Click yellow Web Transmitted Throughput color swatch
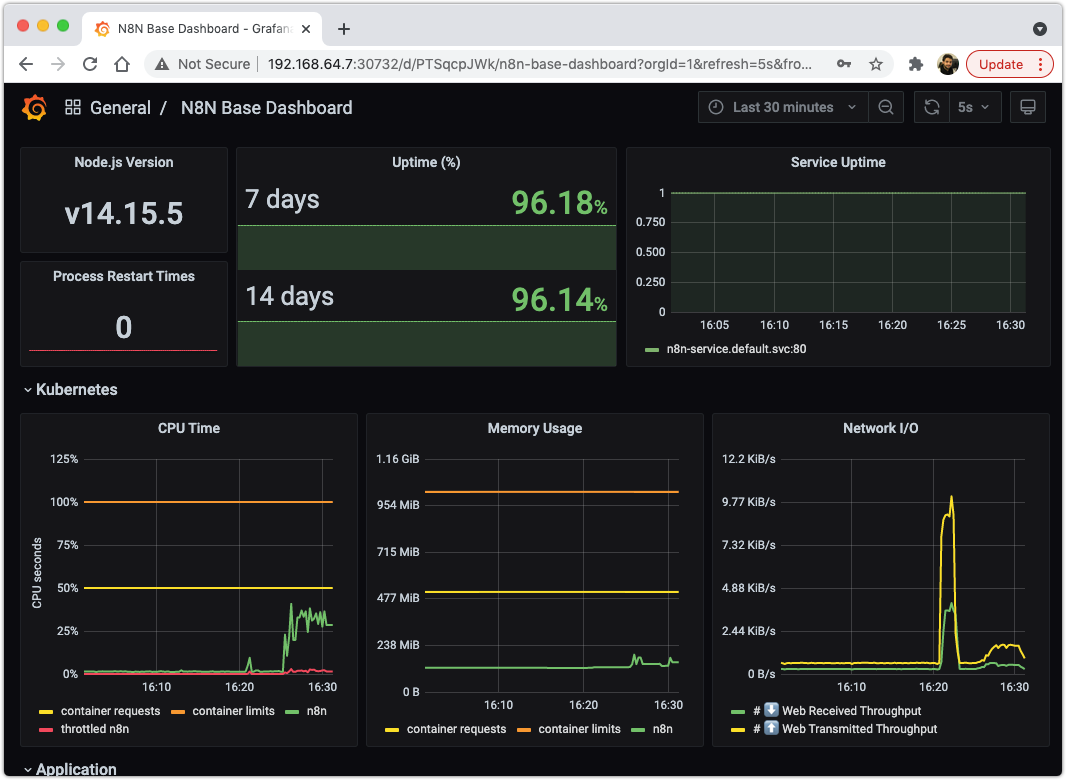This screenshot has height=780, width=1066. pyautogui.click(x=738, y=730)
